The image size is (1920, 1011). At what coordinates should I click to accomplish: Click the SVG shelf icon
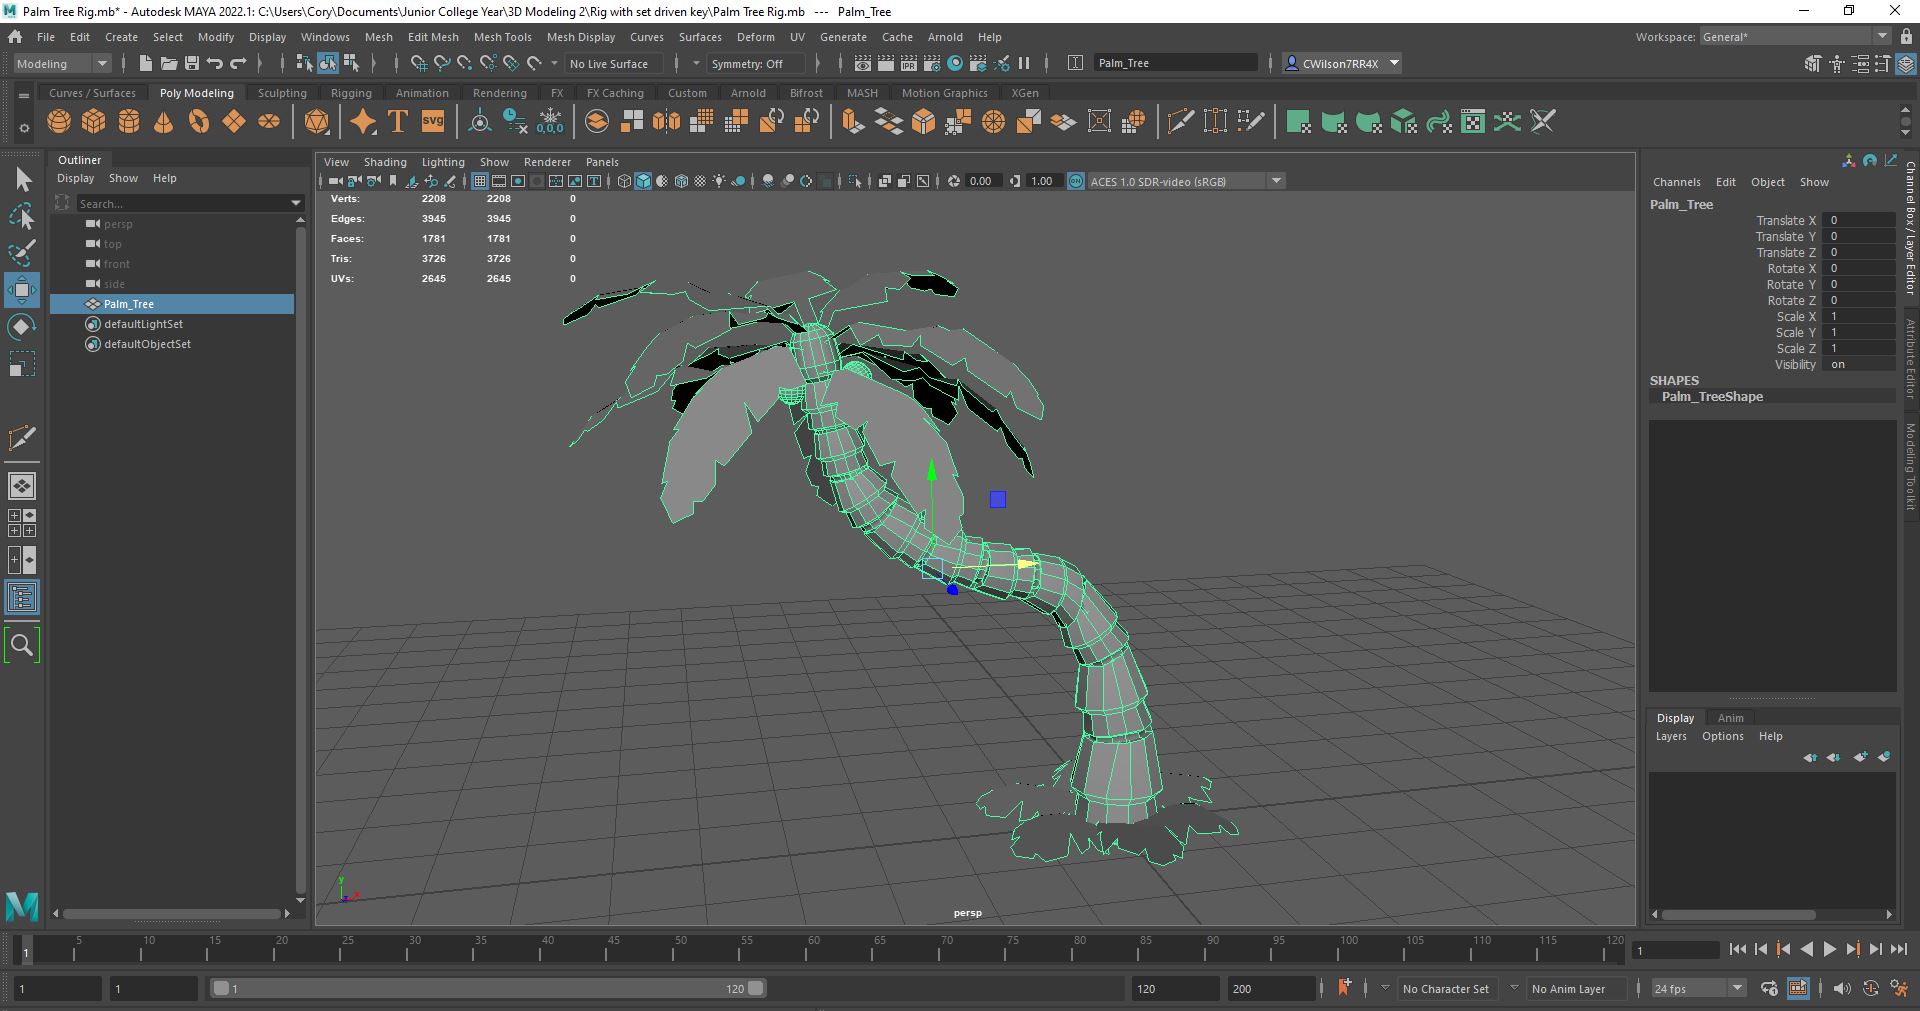[x=432, y=122]
